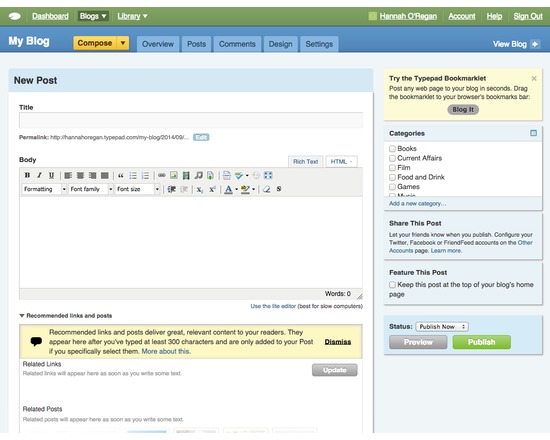The width and height of the screenshot is (550, 440).
Task: Click the Preview button
Action: coord(418,342)
